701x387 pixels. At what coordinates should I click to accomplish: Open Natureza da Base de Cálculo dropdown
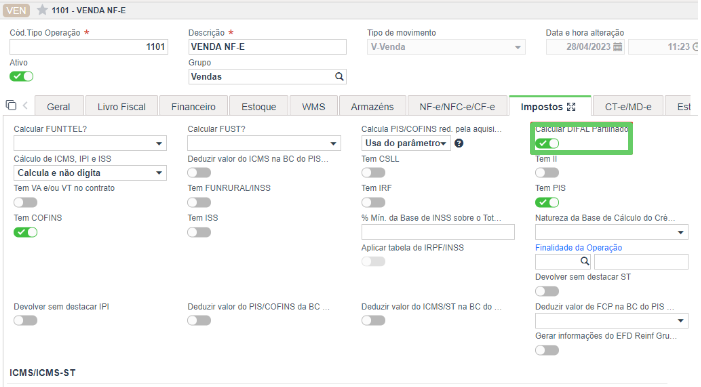(x=612, y=232)
